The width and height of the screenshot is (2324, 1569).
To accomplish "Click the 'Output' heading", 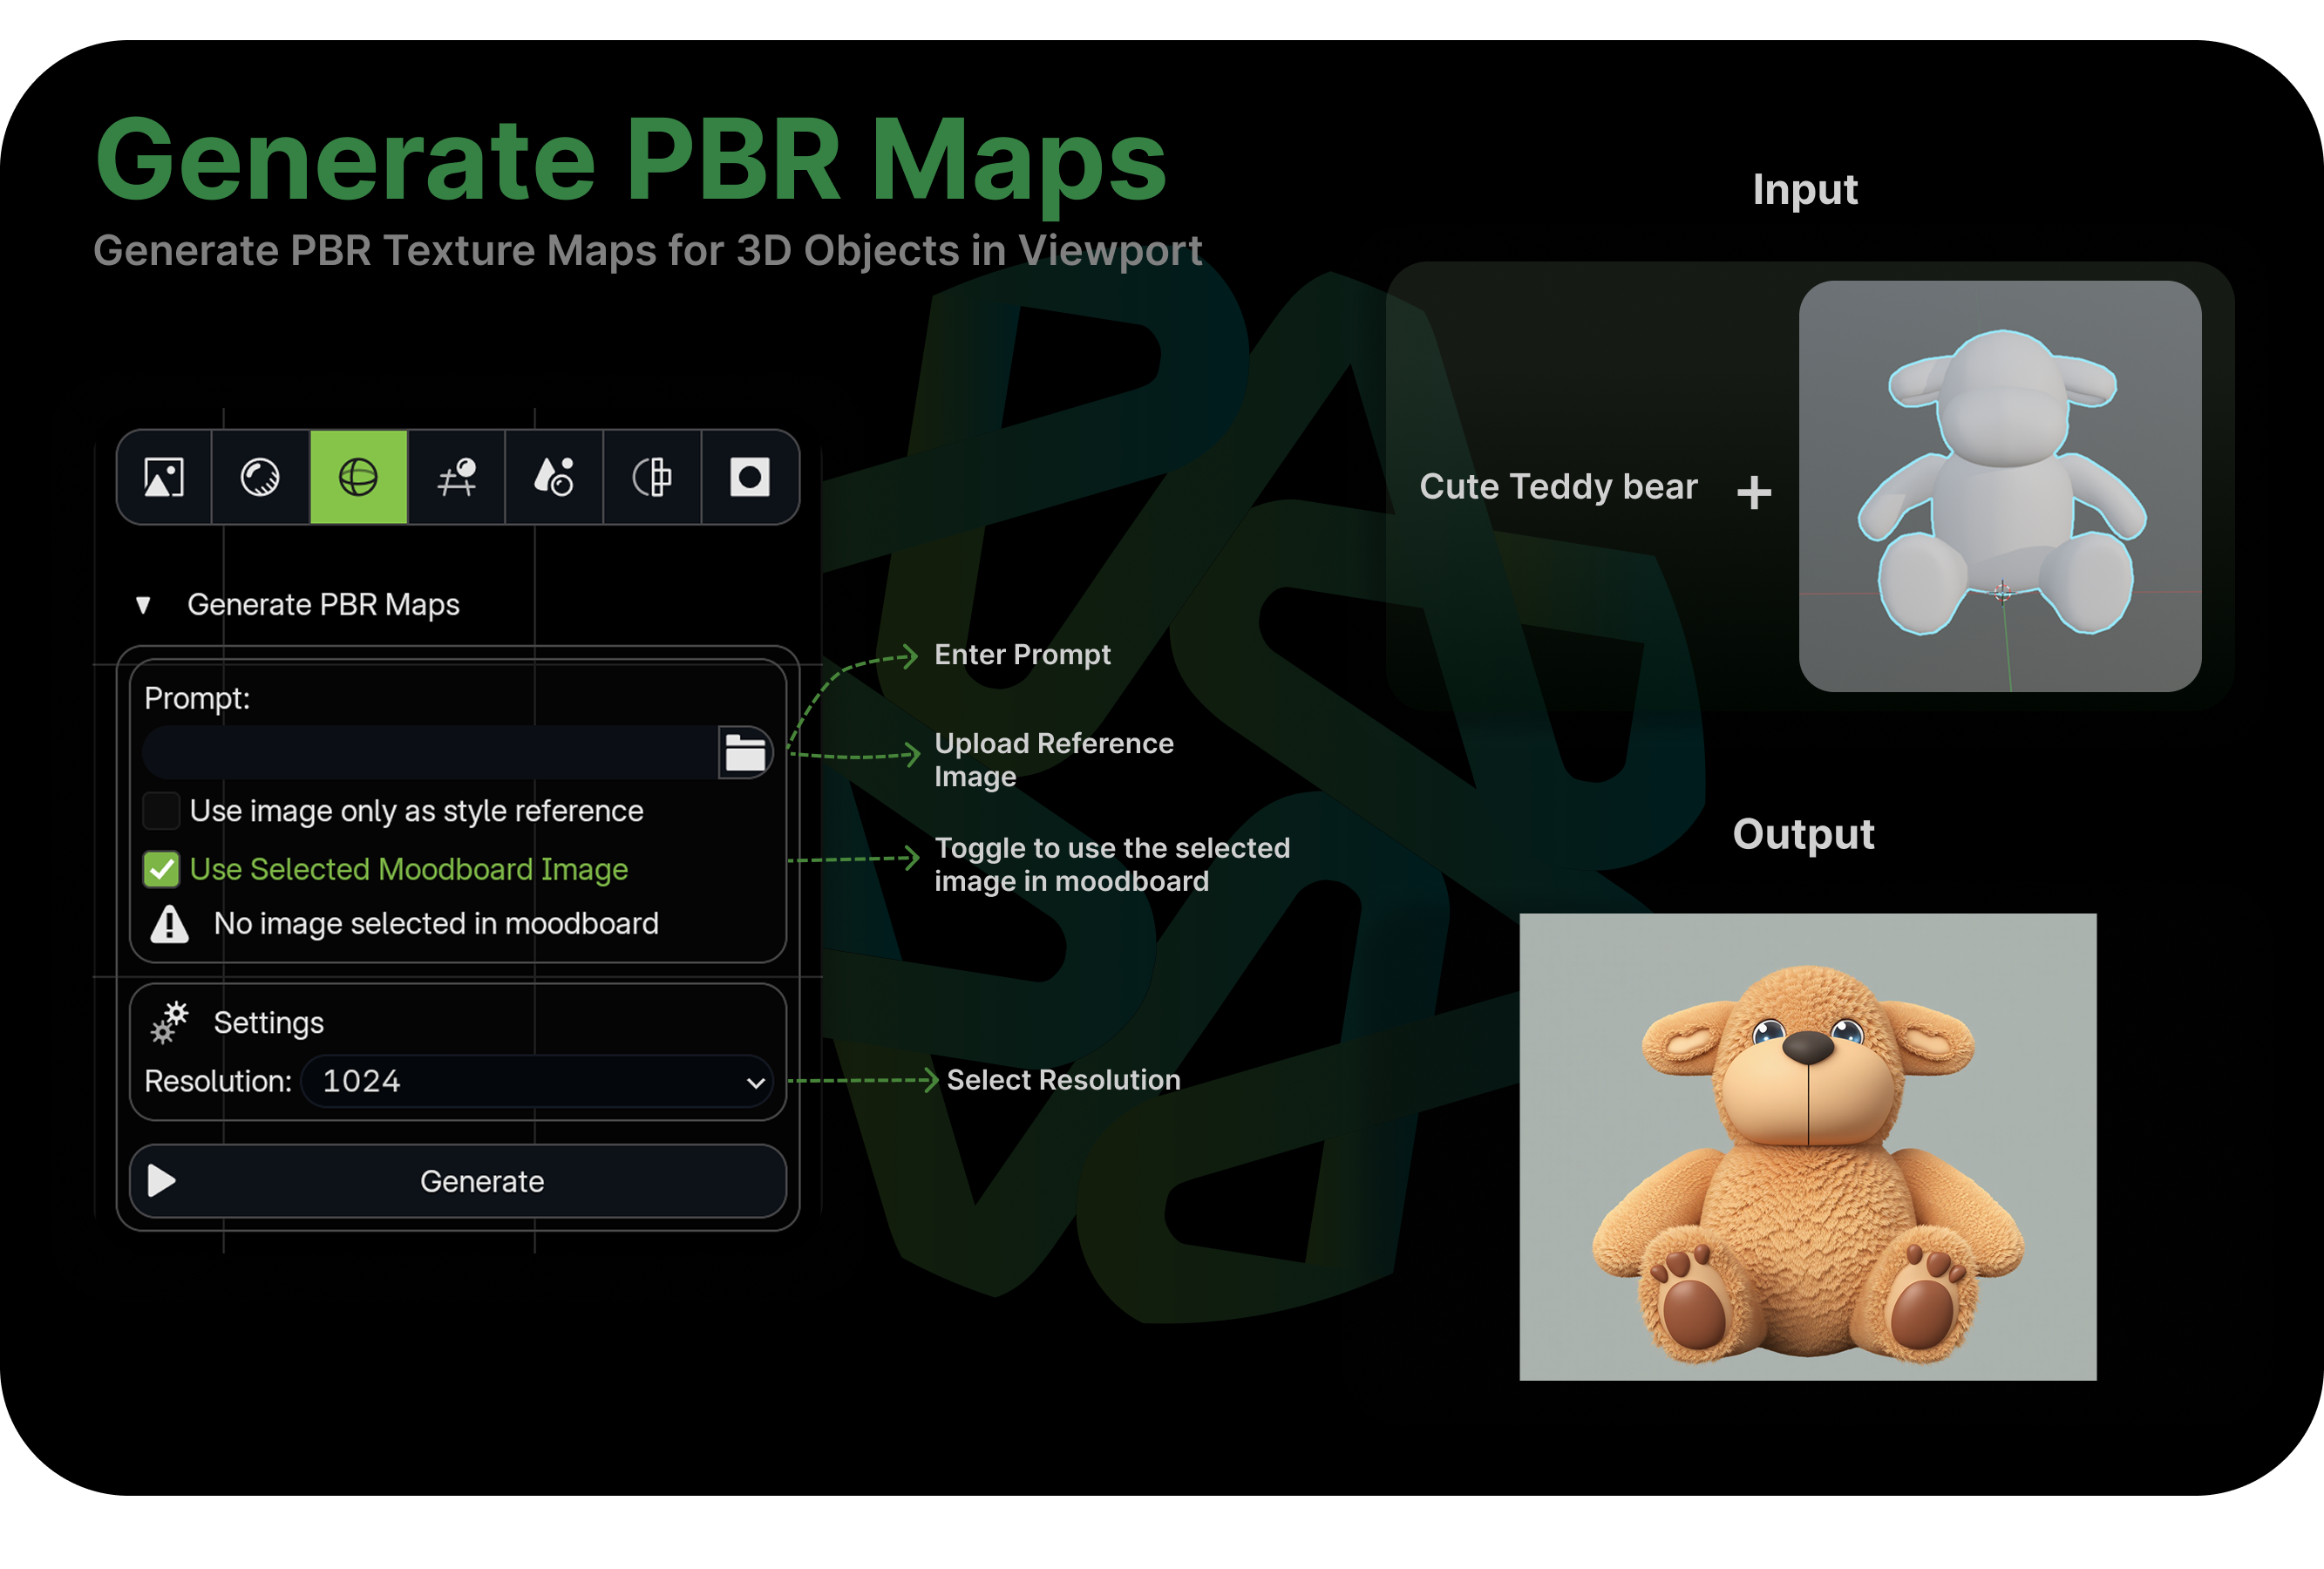I will (x=1803, y=834).
